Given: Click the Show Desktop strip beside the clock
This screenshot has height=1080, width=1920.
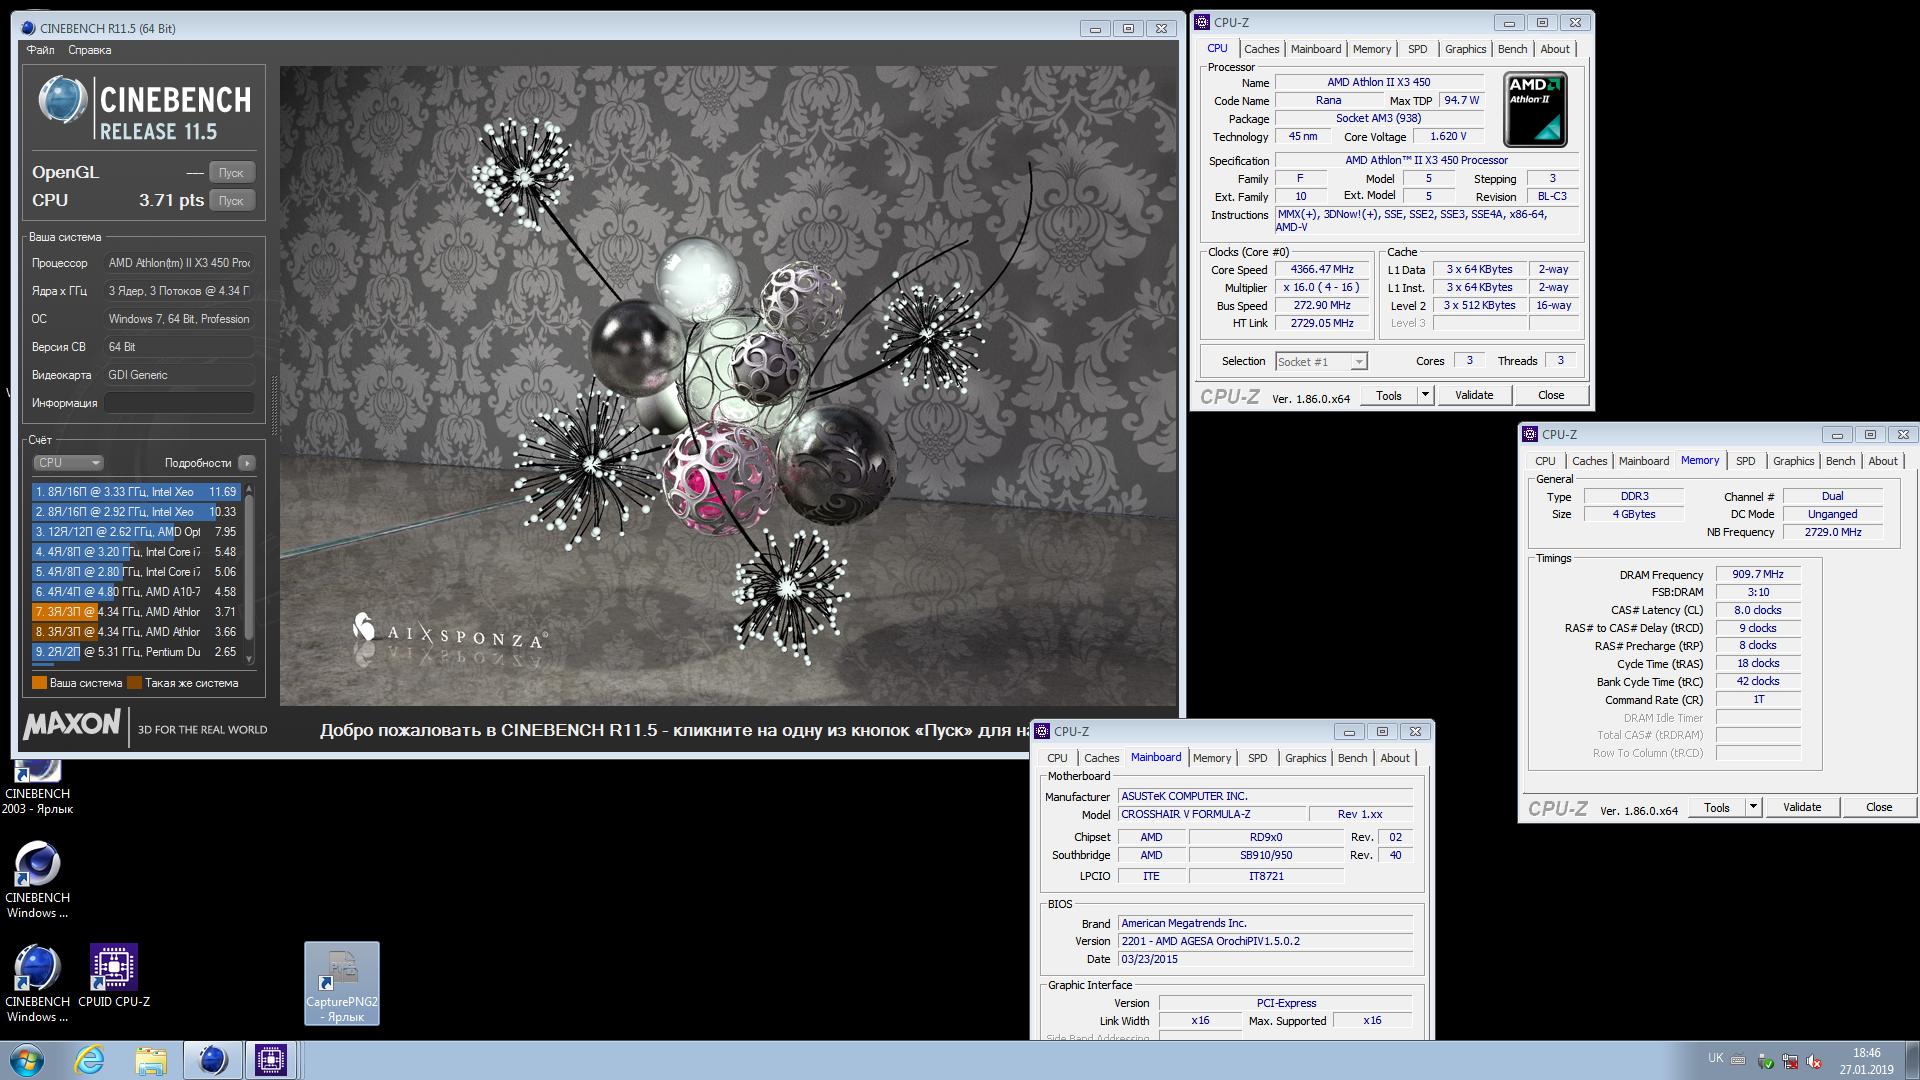Looking at the screenshot, I should click(x=1911, y=1060).
